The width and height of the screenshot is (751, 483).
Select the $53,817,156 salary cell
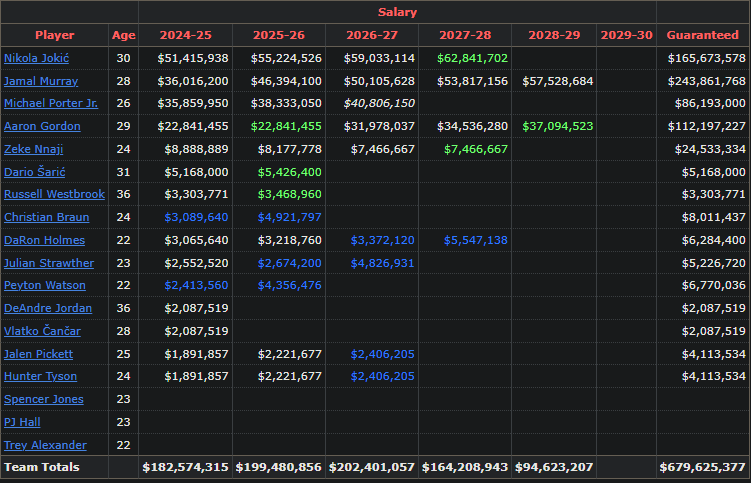472,81
